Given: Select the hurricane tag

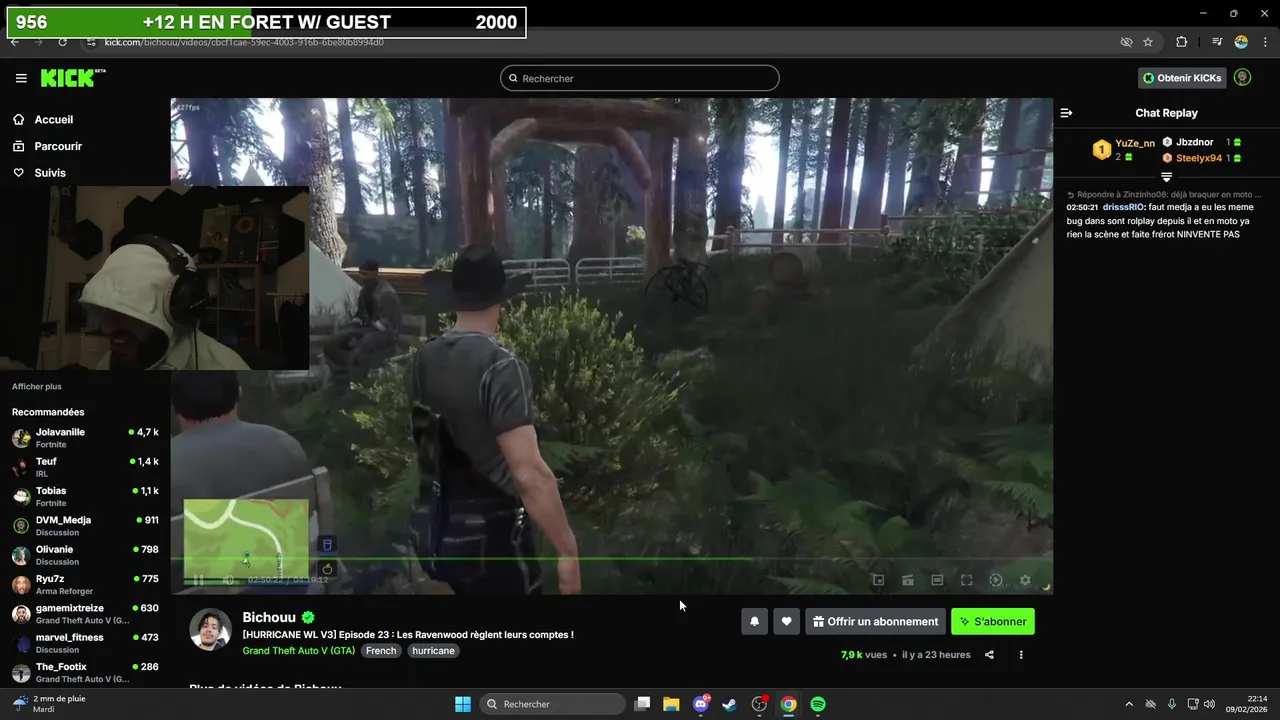Looking at the screenshot, I should pyautogui.click(x=434, y=650).
